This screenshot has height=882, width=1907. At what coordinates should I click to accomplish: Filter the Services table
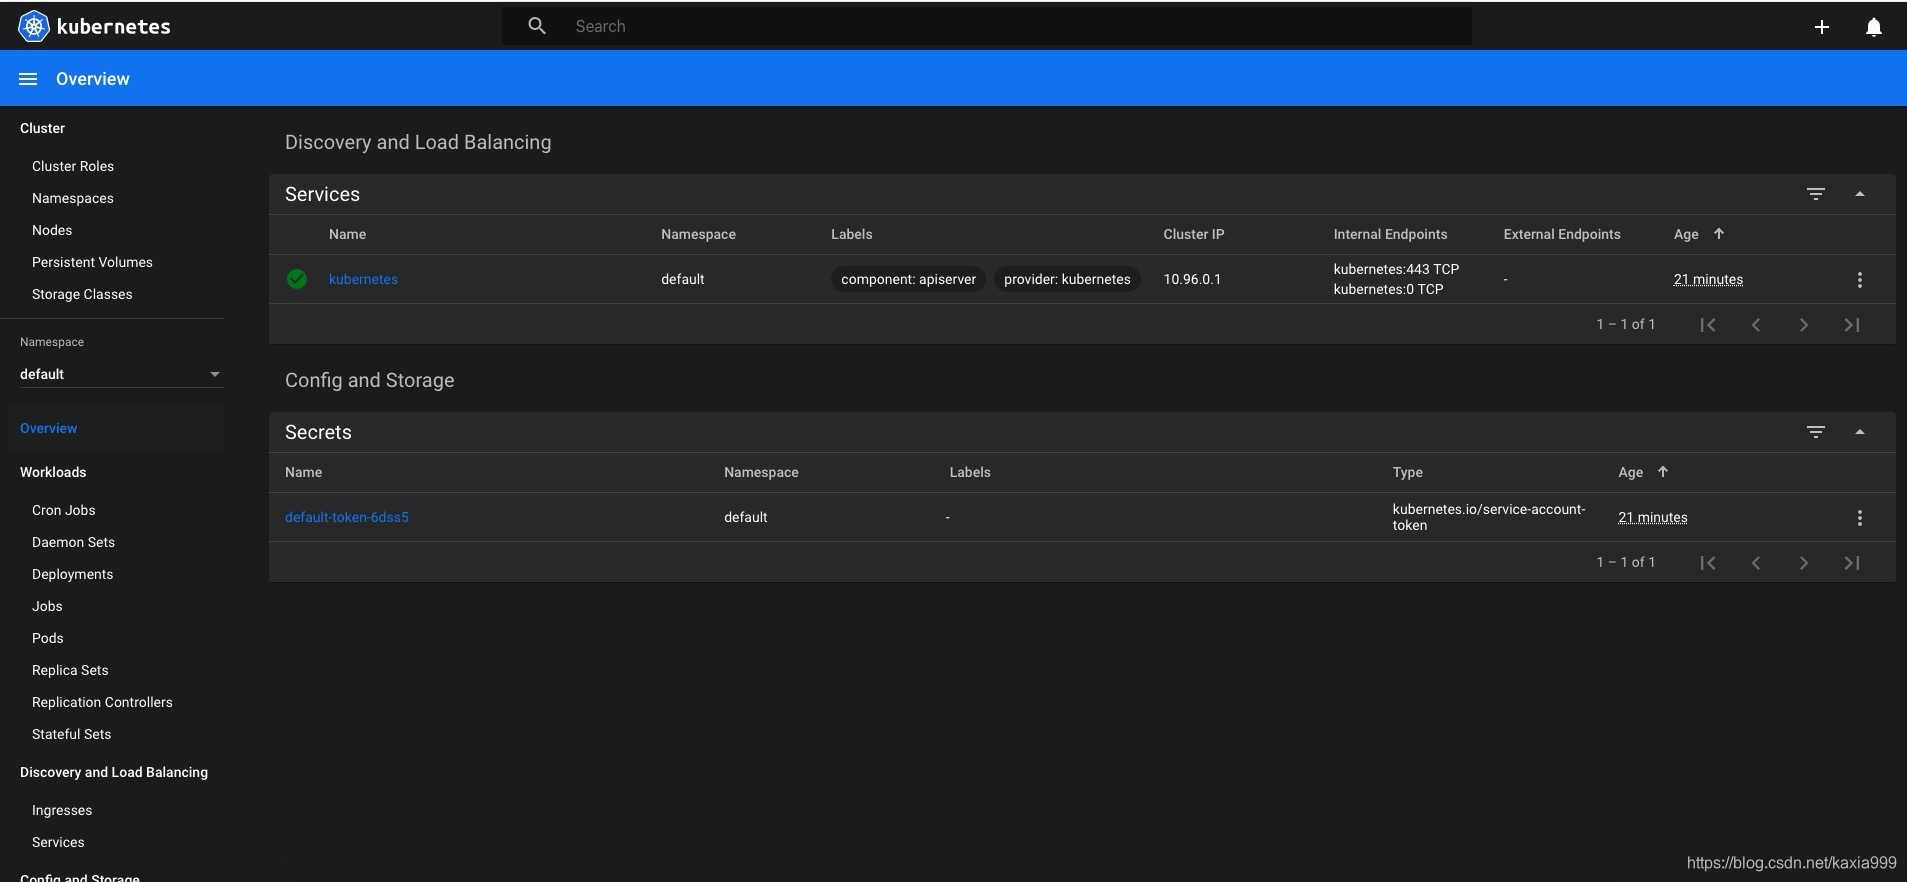pos(1816,194)
